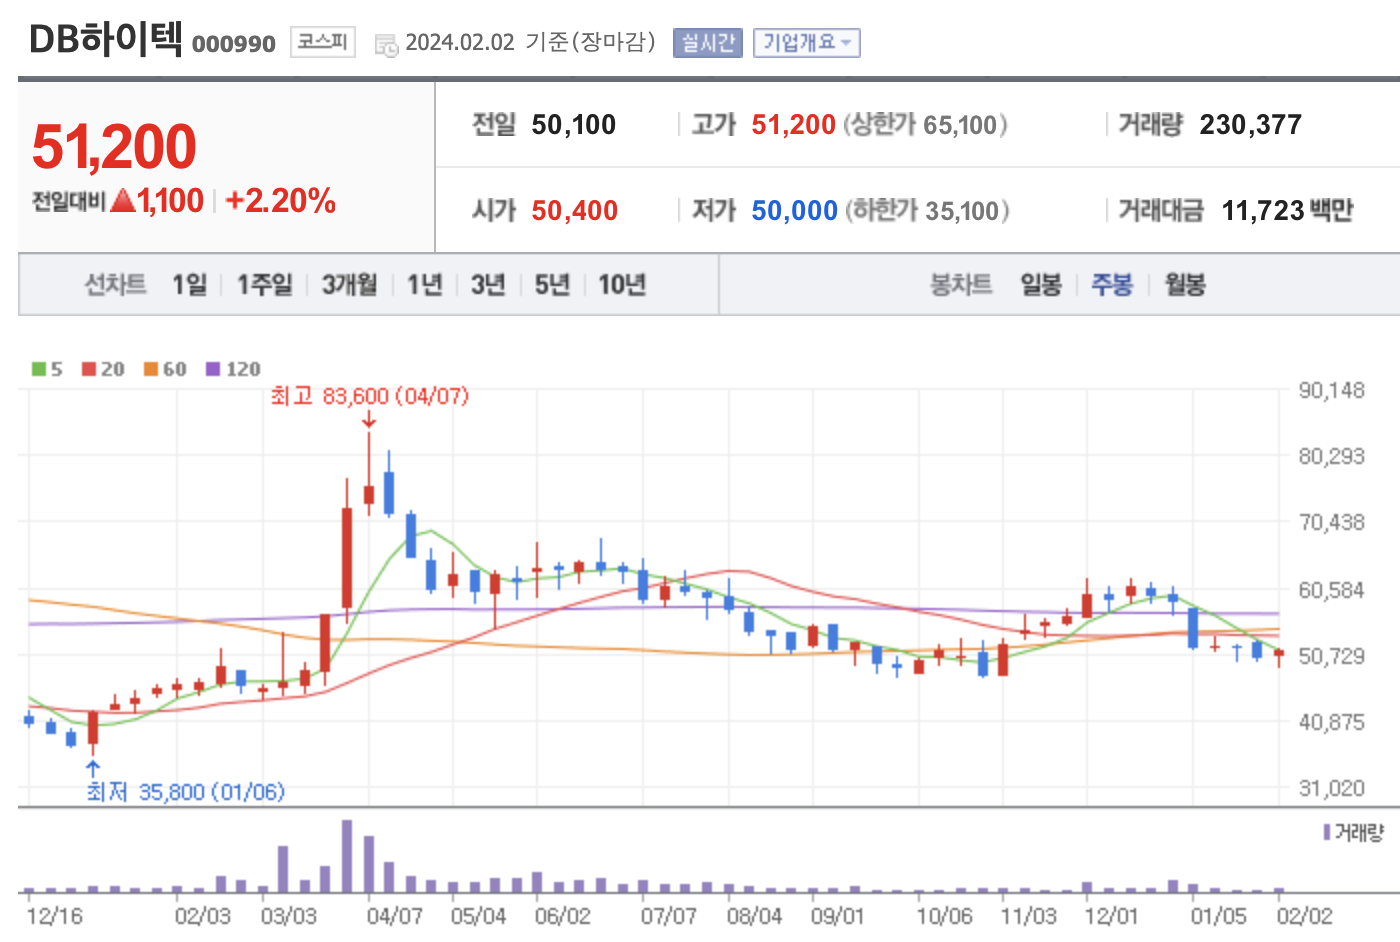Click the purple 거래량 legend marker
The width and height of the screenshot is (1400, 942).
[1327, 832]
